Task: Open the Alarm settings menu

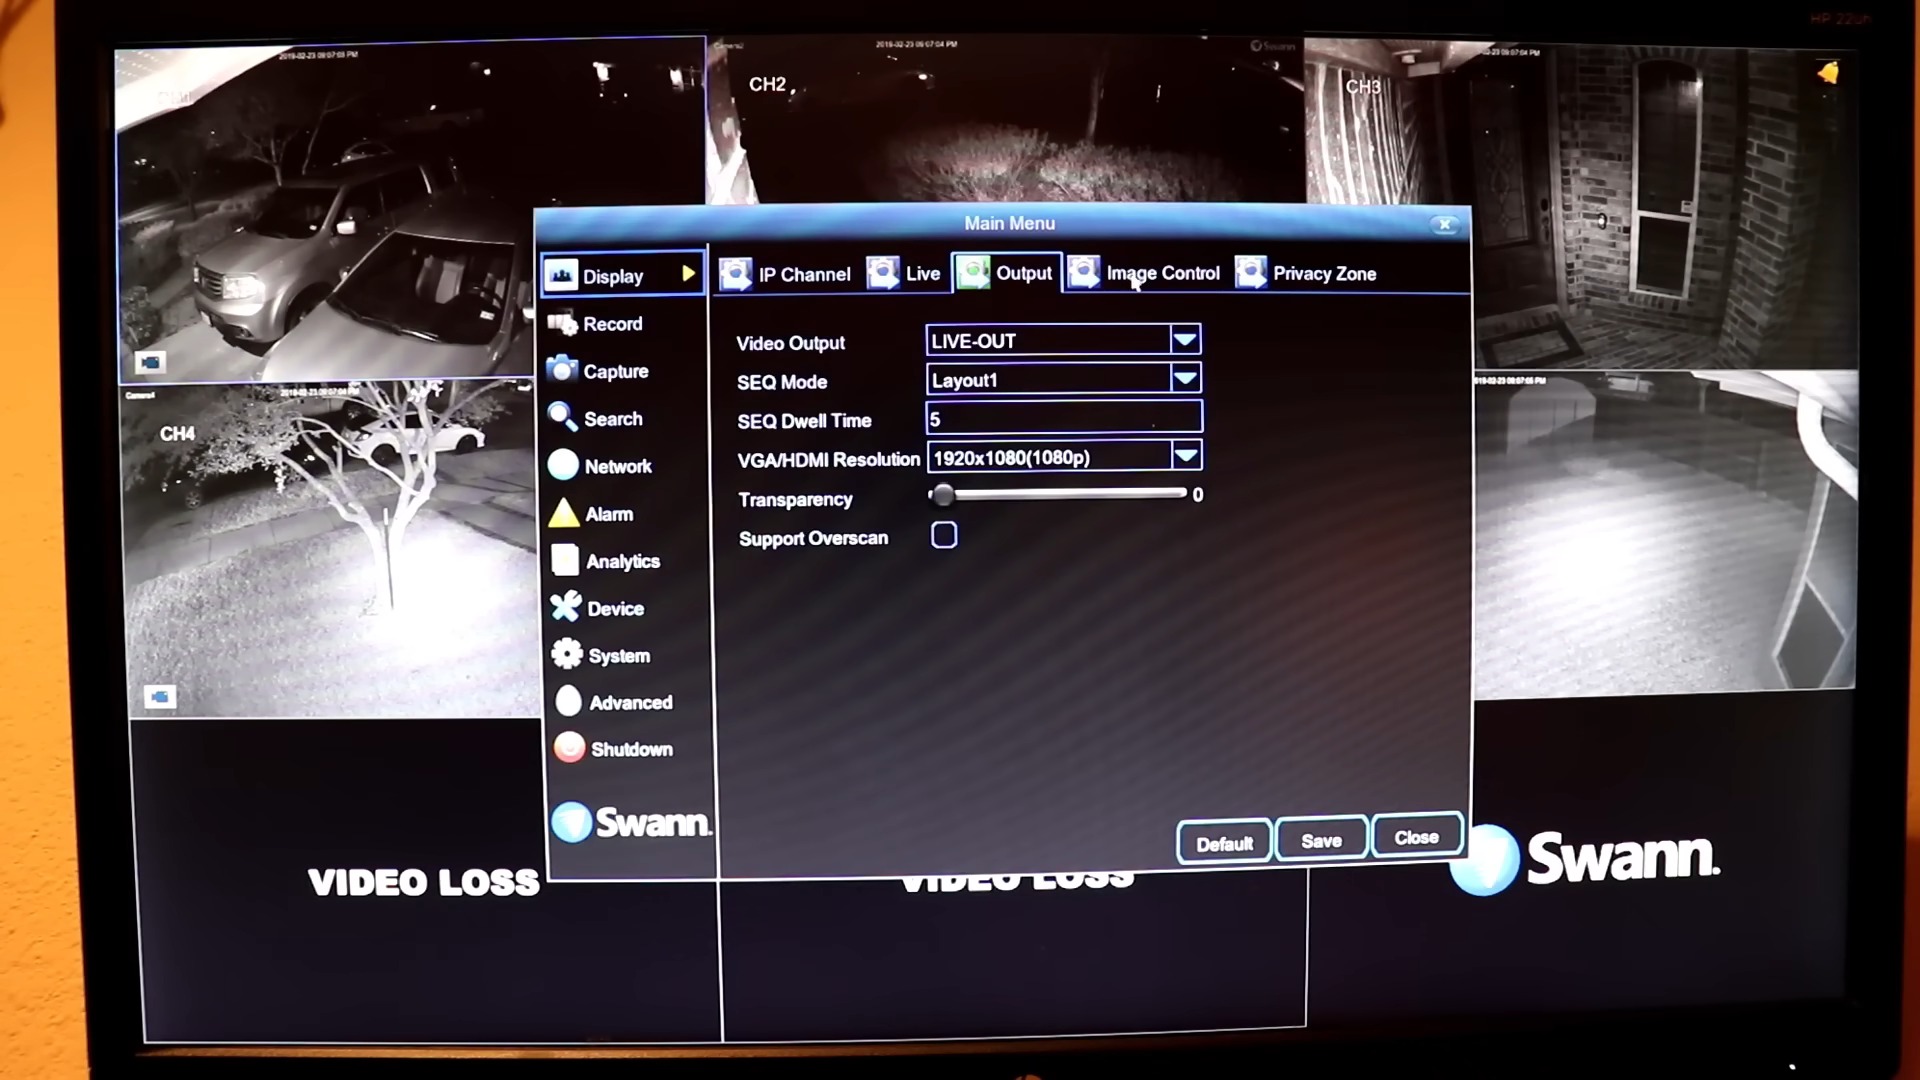Action: tap(608, 513)
